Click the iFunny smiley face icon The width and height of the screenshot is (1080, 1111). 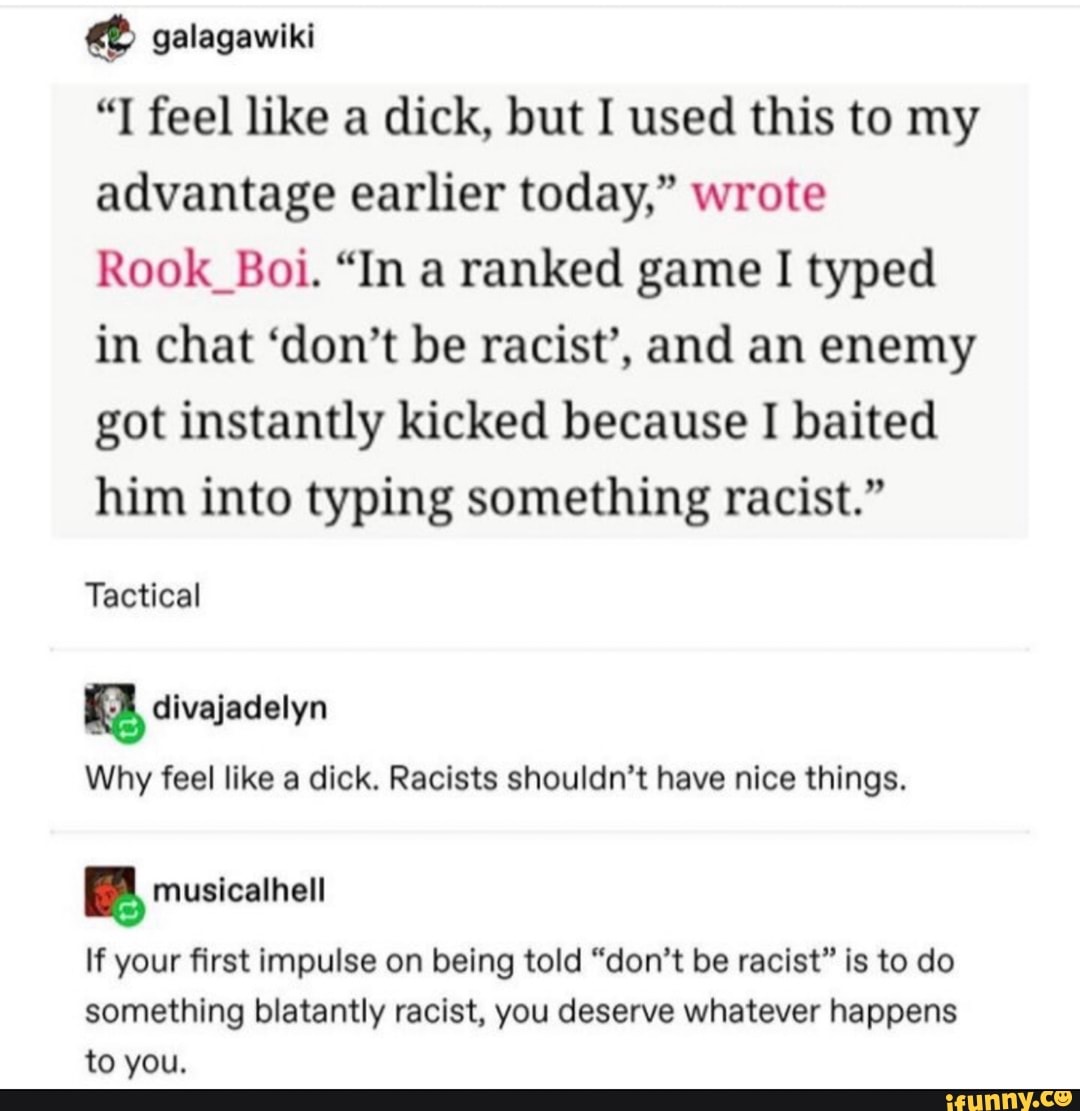point(1062,1100)
